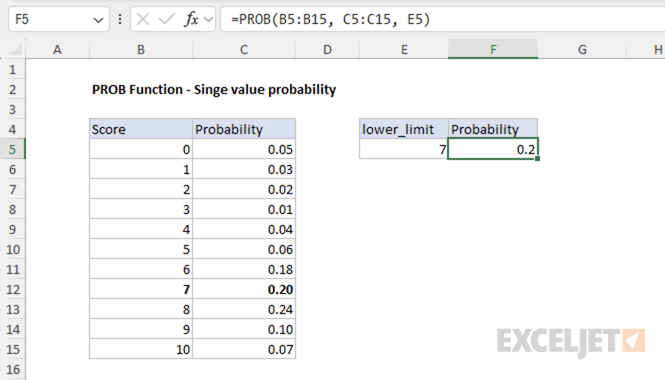The width and height of the screenshot is (665, 380).
Task: Select column G header
Action: coord(582,50)
